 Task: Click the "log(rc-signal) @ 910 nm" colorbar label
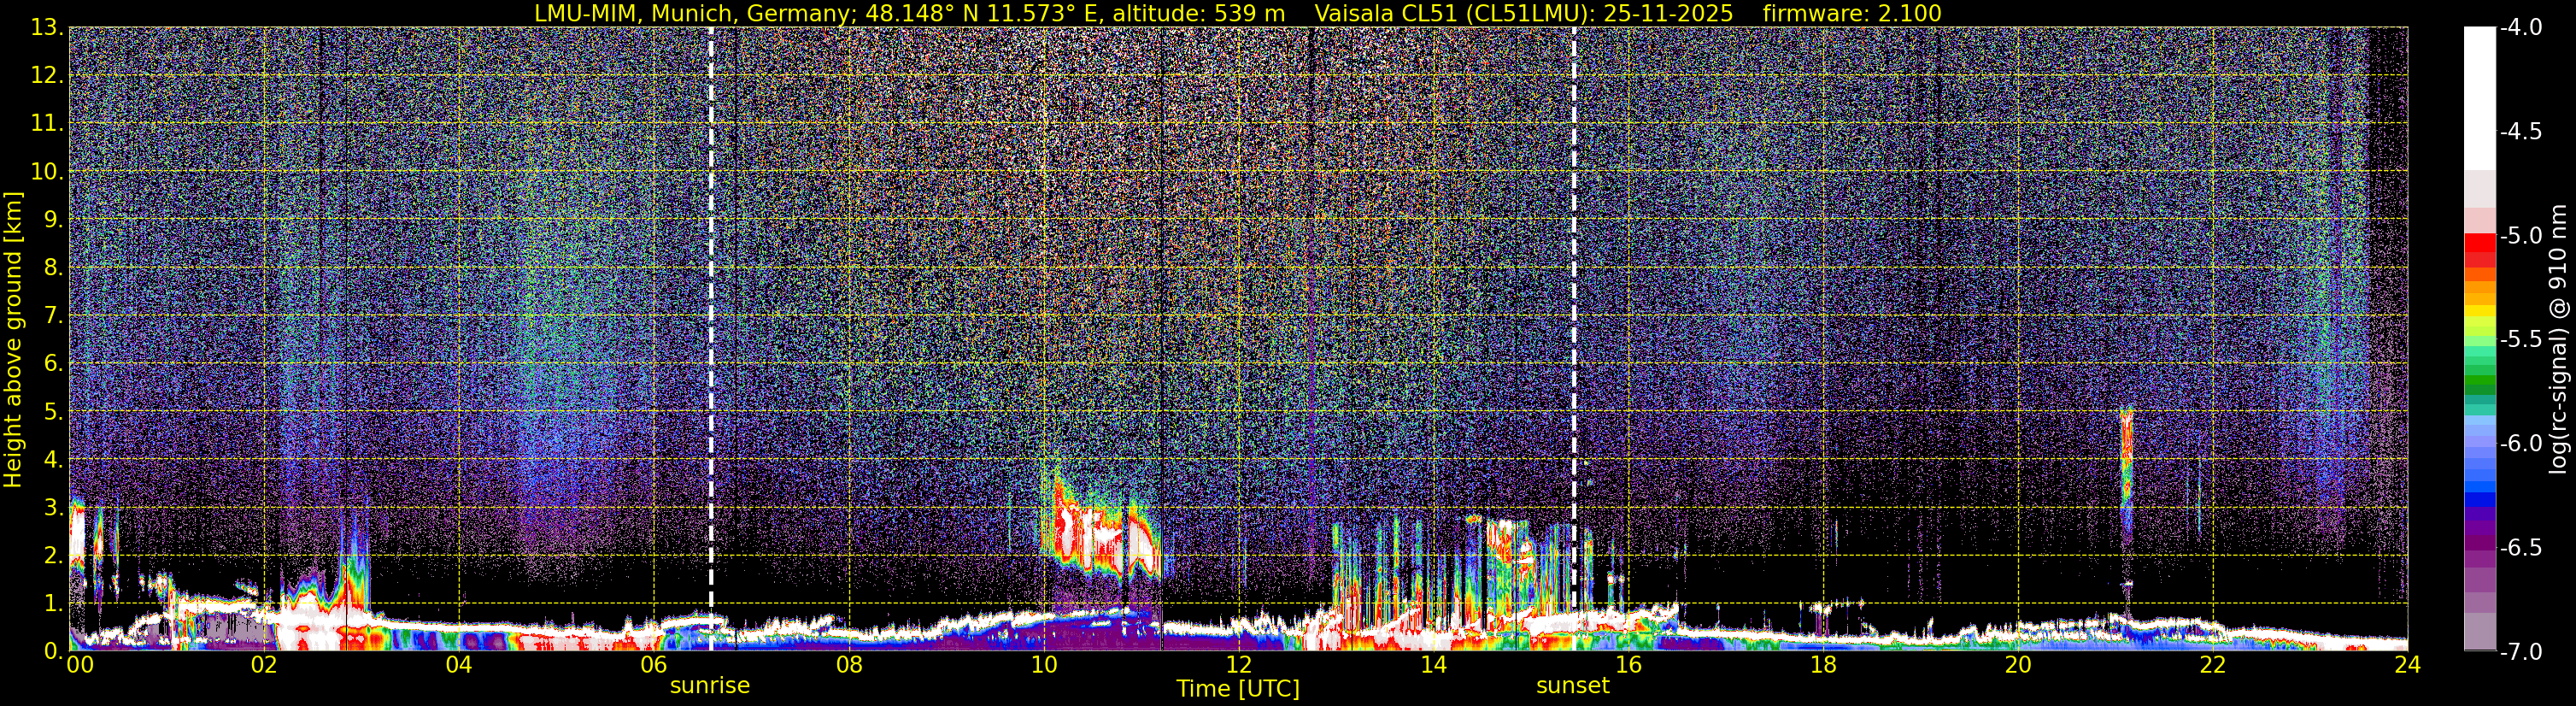point(2559,340)
